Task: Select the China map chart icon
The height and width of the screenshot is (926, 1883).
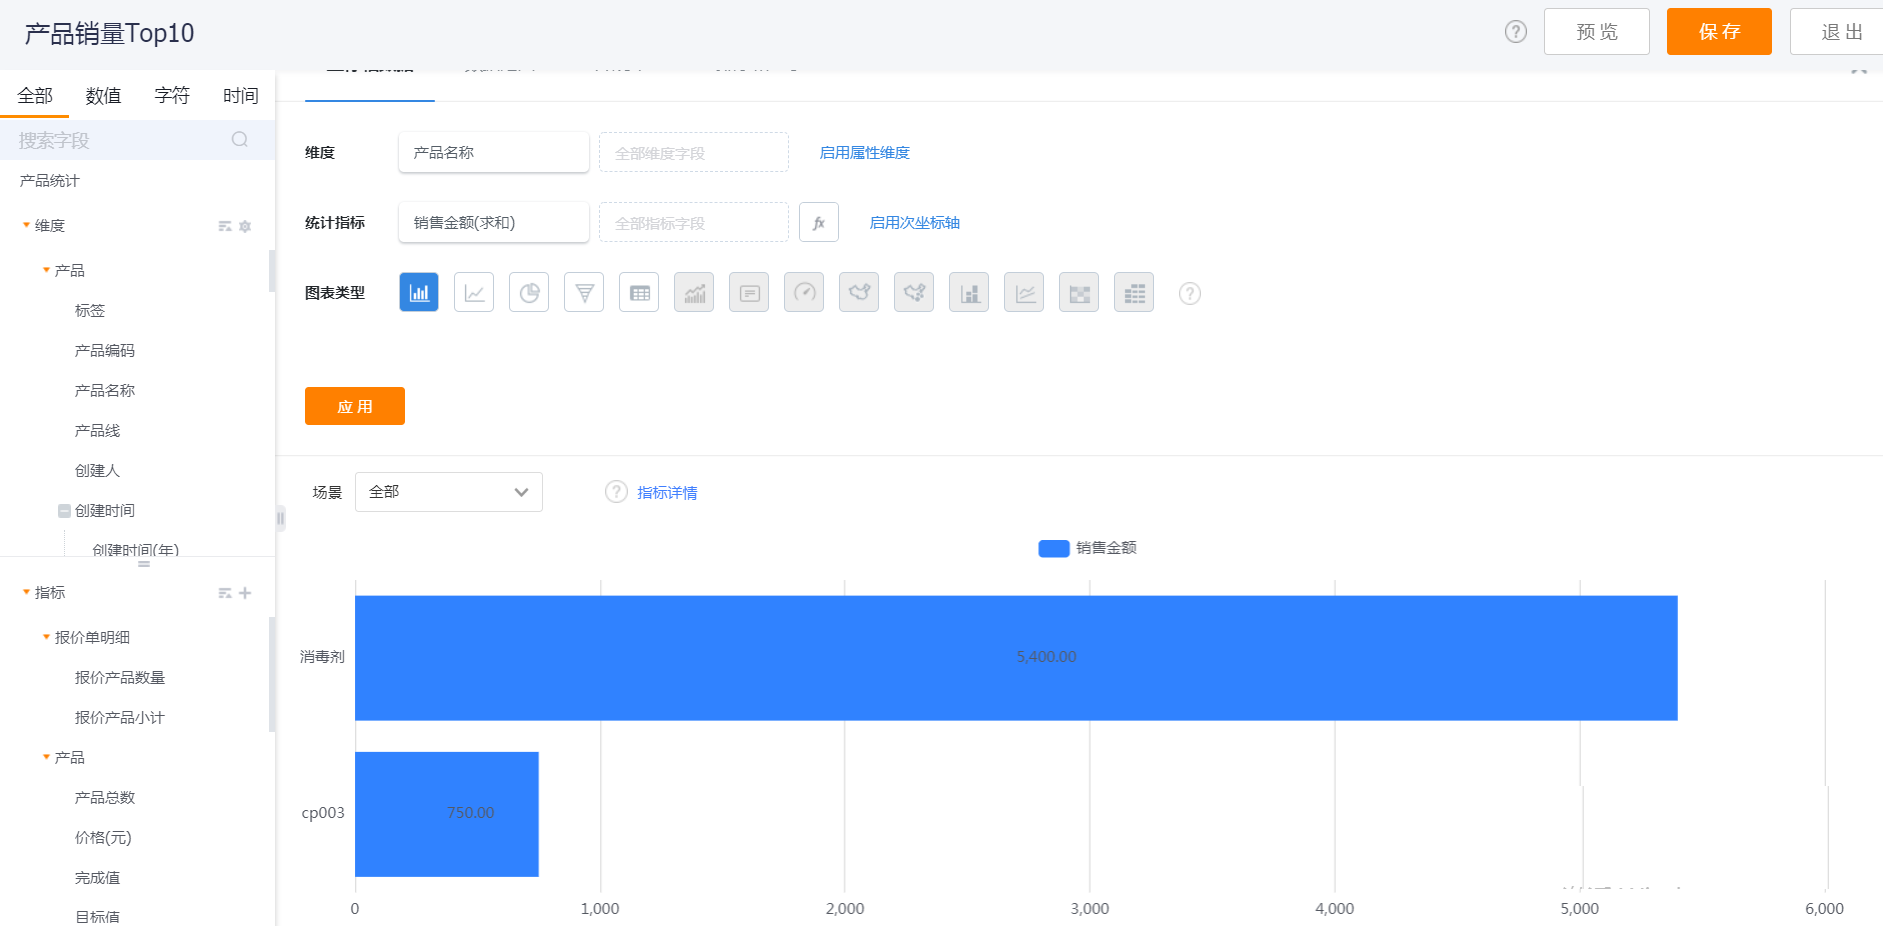Action: [x=859, y=292]
